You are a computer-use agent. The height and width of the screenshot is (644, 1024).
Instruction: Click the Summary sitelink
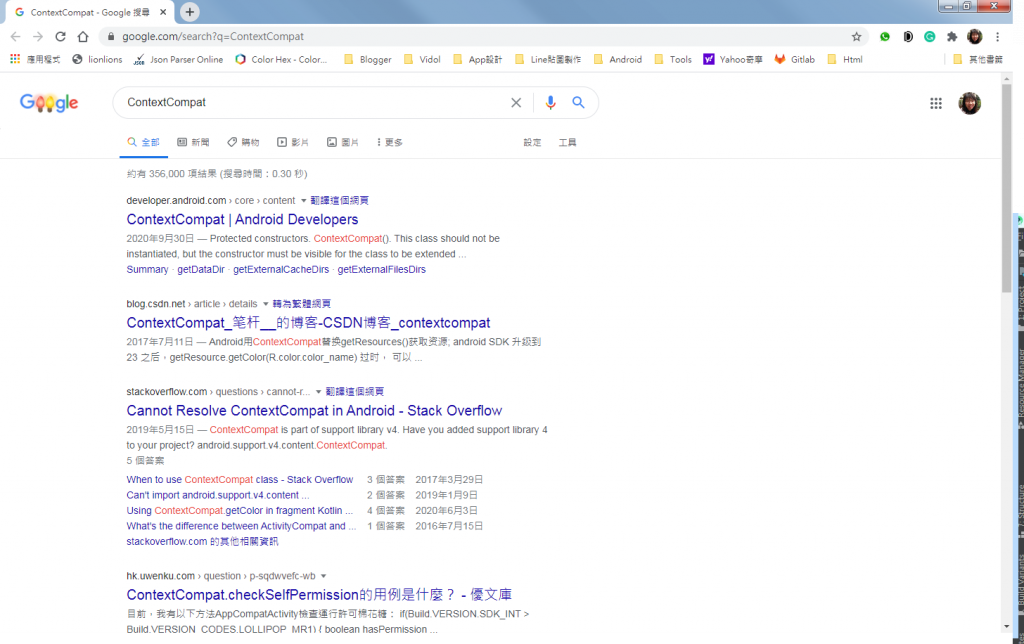coord(147,269)
